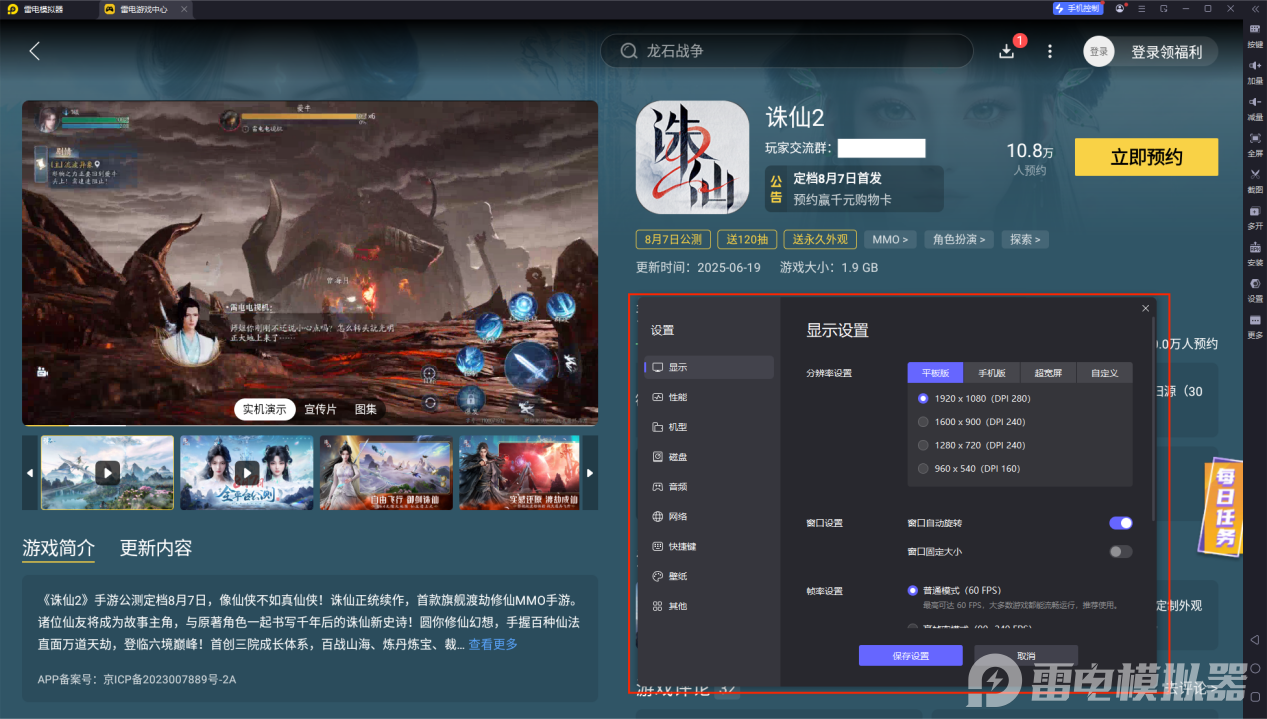This screenshot has height=719, width=1267.
Task: Select 机型 in the settings sidebar
Action: (x=709, y=427)
